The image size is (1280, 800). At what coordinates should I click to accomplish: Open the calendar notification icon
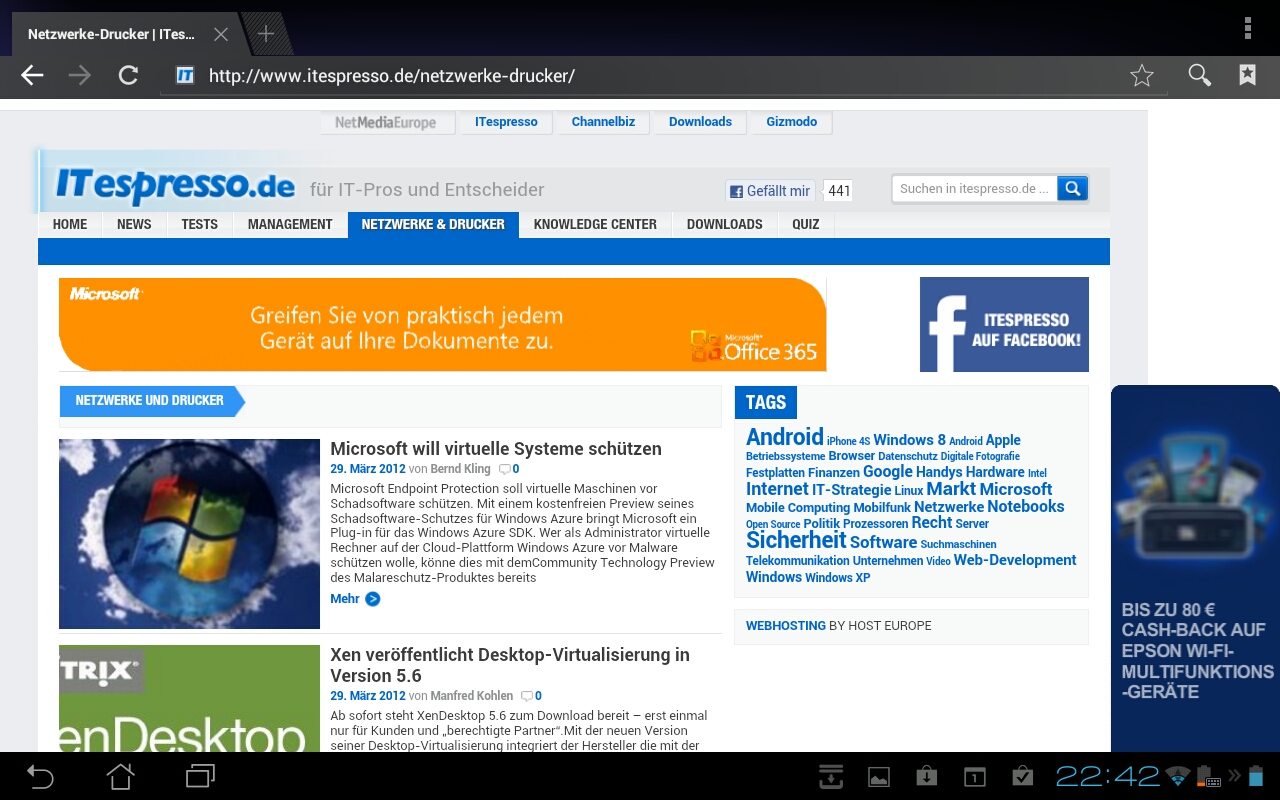[975, 777]
